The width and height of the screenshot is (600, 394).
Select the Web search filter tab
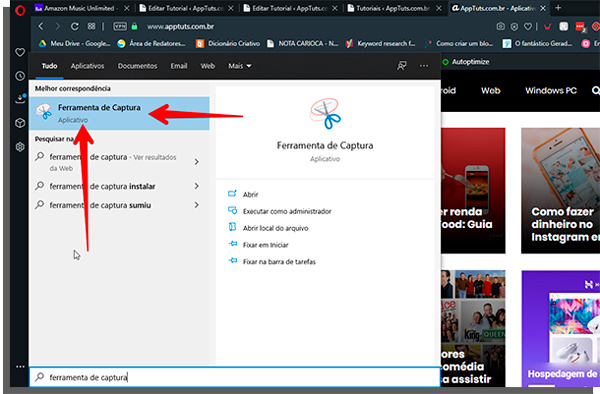pyautogui.click(x=208, y=66)
